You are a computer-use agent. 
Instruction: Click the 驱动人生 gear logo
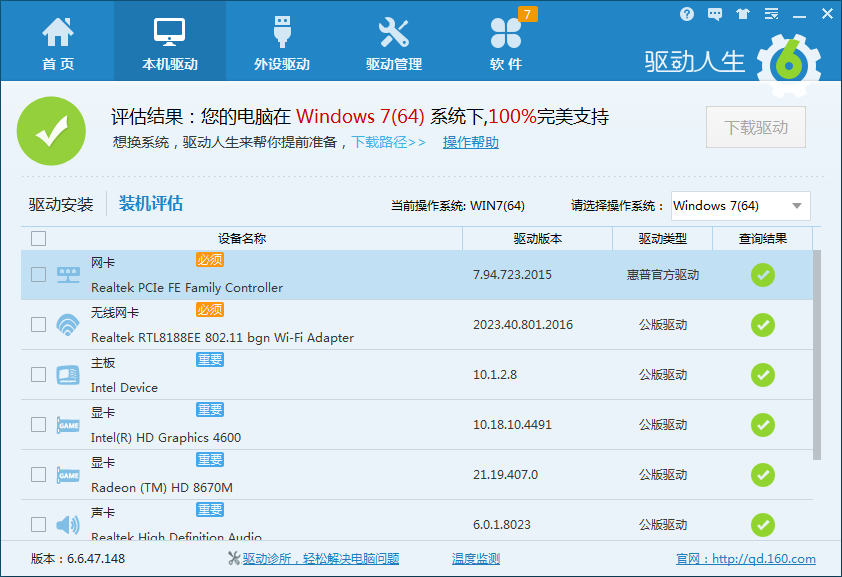tap(788, 64)
